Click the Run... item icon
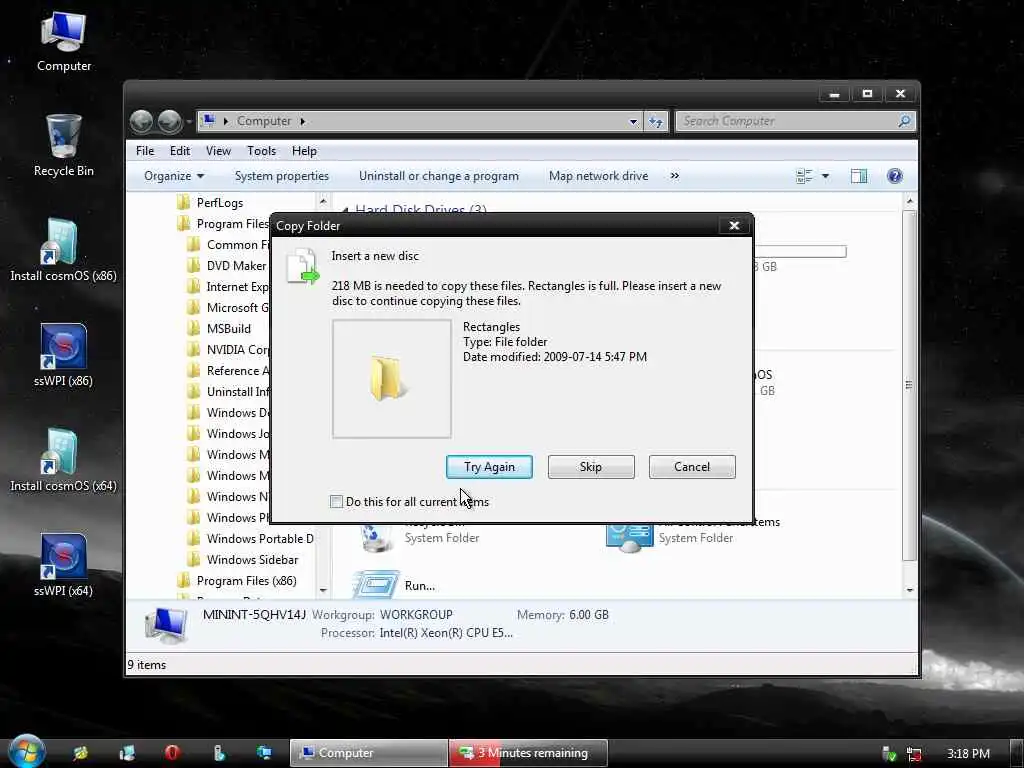Screen dimensions: 1024x768 coord(375,585)
